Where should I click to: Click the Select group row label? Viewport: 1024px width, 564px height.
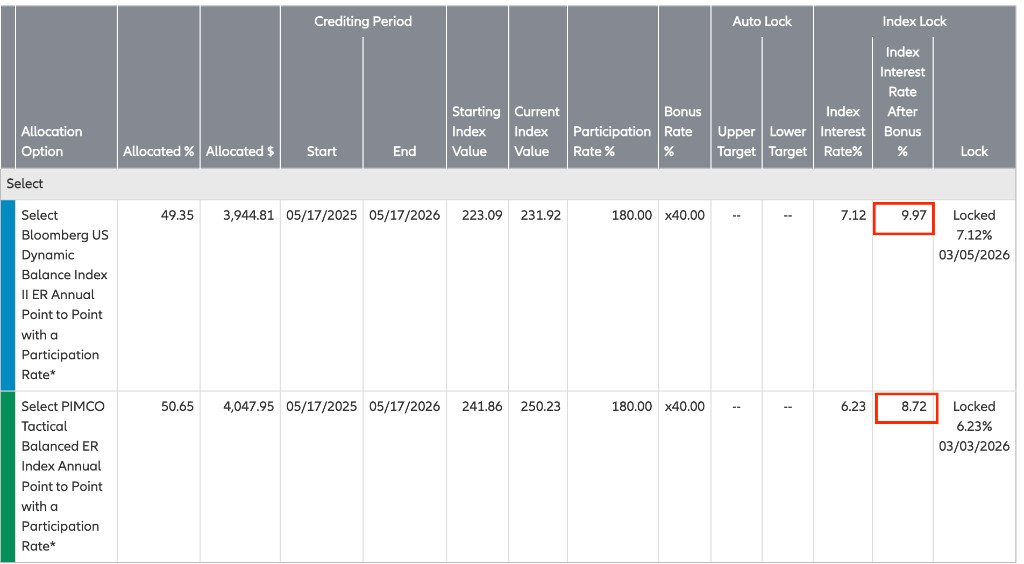coord(25,184)
